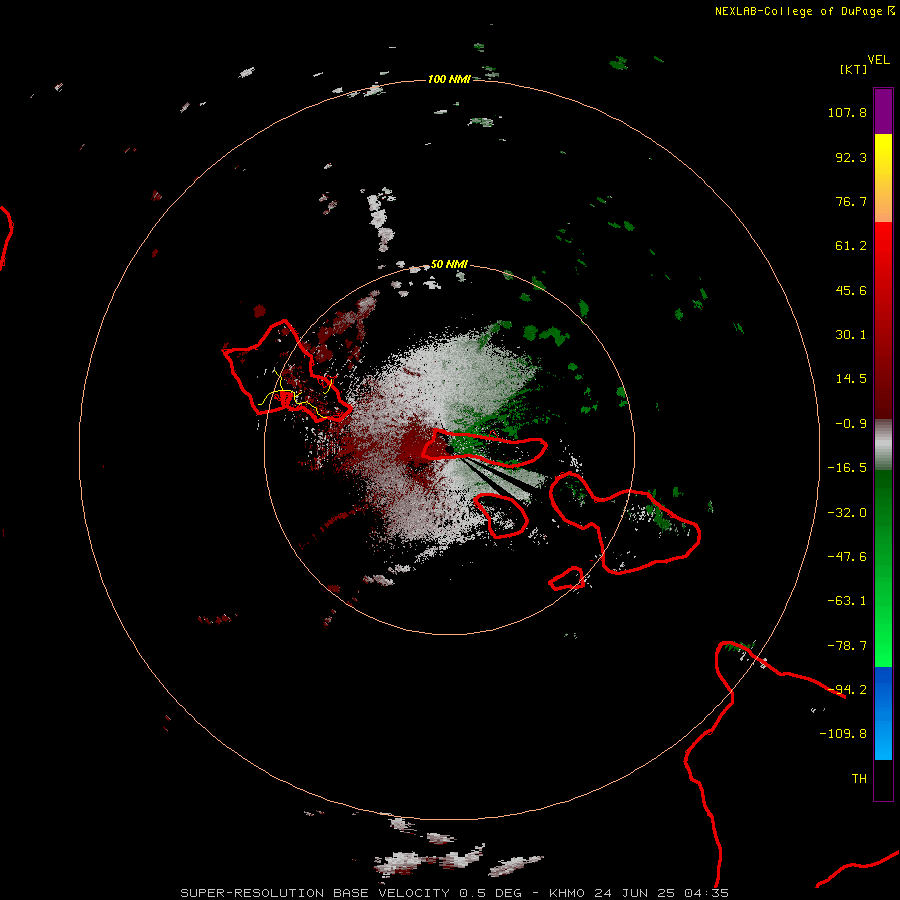Select the 76.7 scale value
The image size is (900, 900).
click(851, 201)
